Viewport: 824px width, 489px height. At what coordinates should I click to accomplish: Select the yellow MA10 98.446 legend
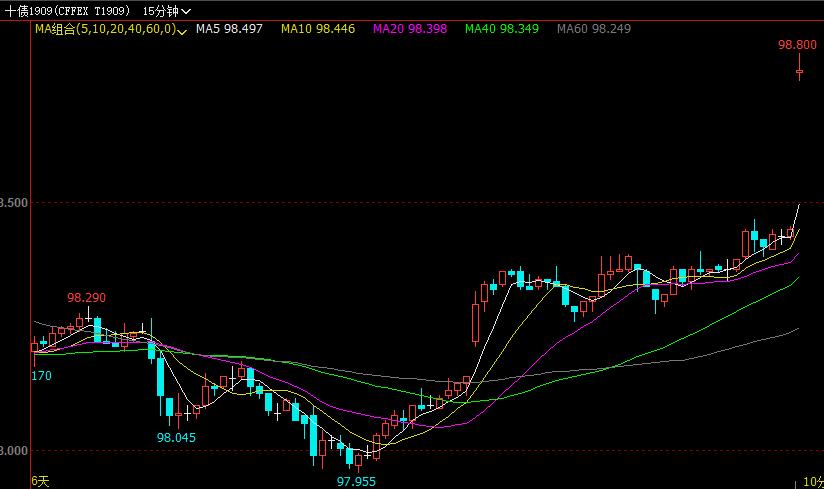(x=317, y=29)
